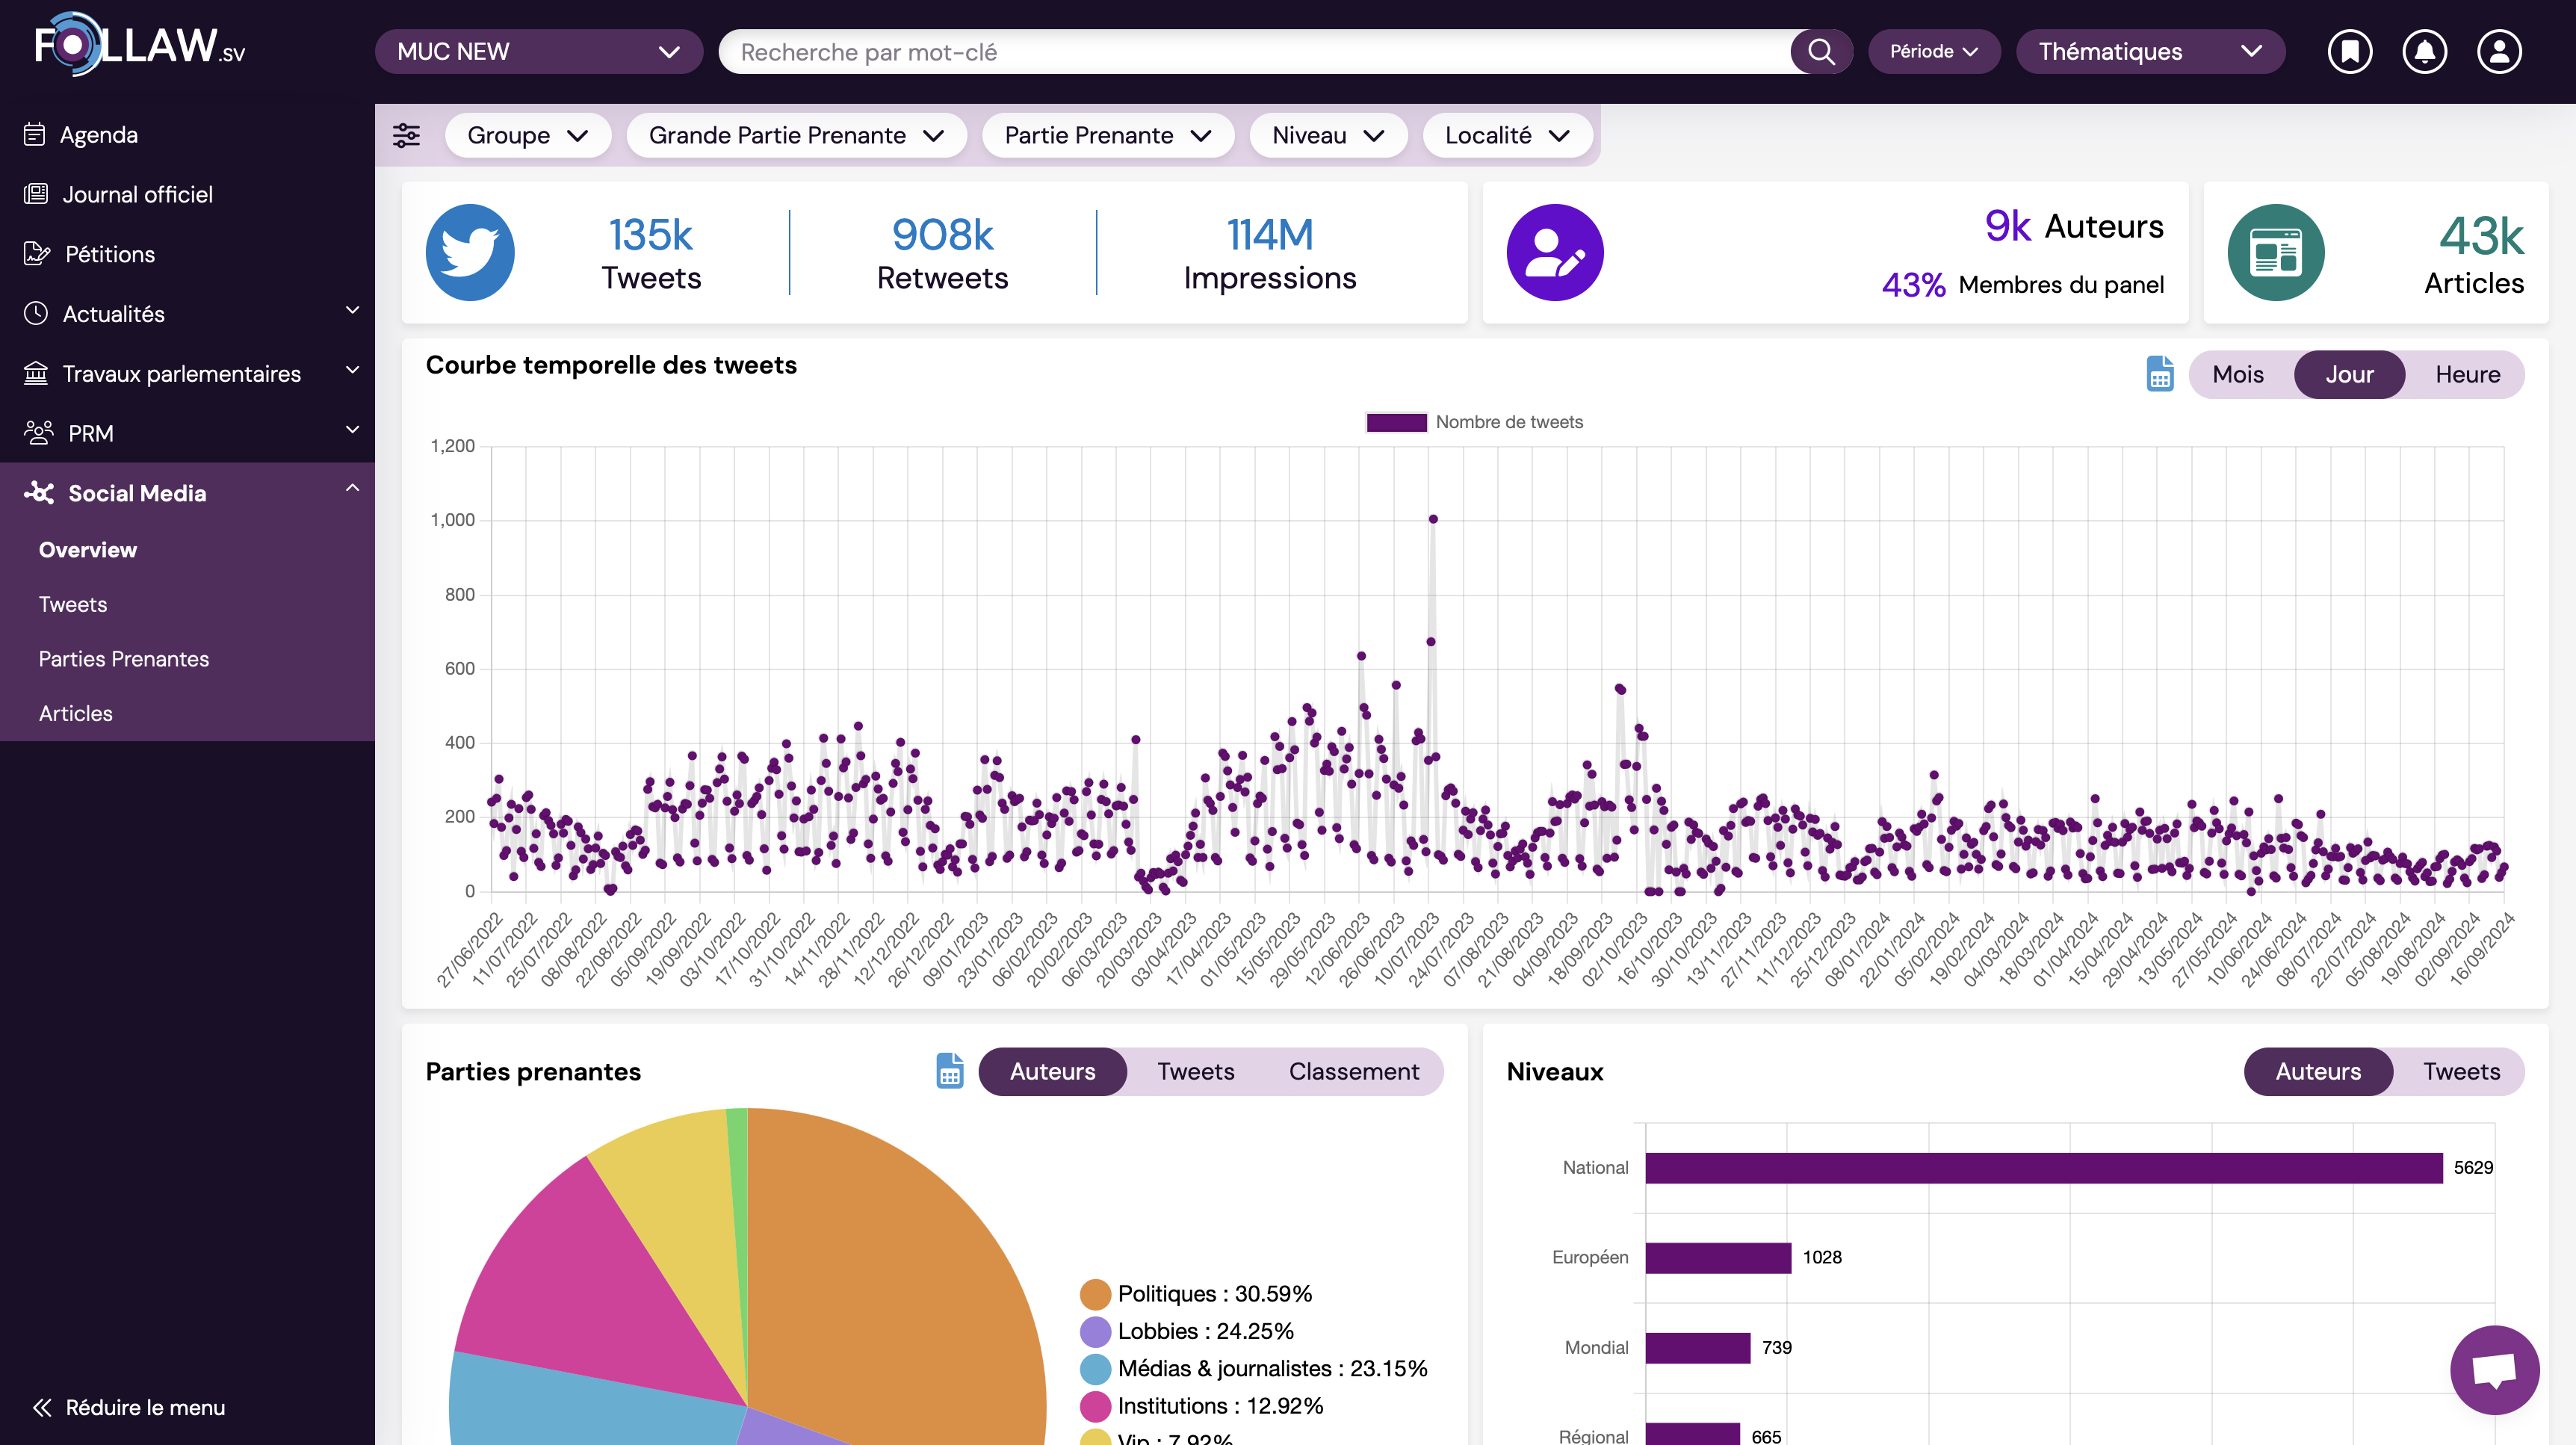The width and height of the screenshot is (2576, 1445).
Task: Click the green articles newspaper icon
Action: point(2275,252)
